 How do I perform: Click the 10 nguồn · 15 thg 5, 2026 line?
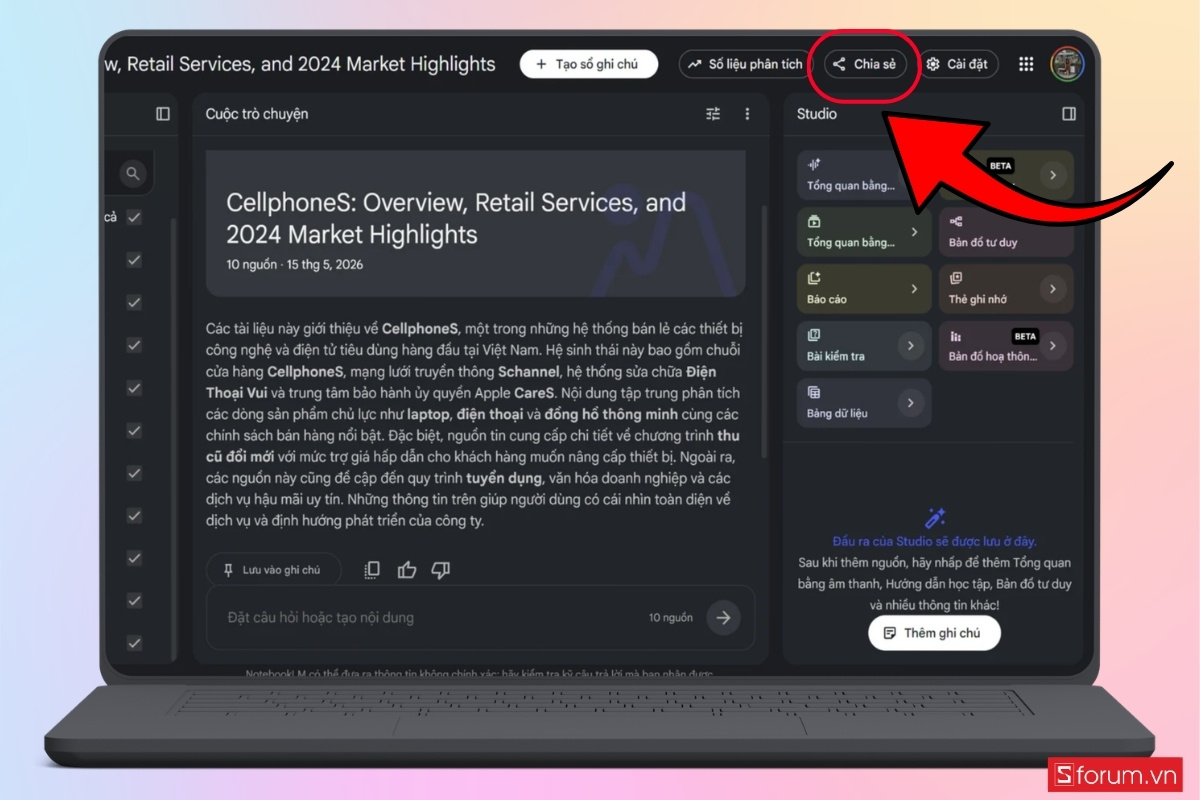click(295, 265)
